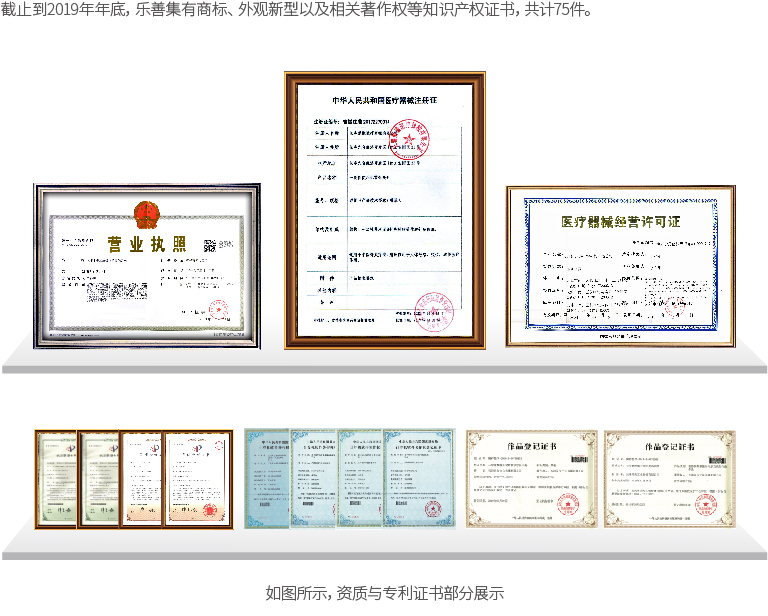
Task: Click the red seal on rightmost blue patent certificate
Action: click(433, 508)
